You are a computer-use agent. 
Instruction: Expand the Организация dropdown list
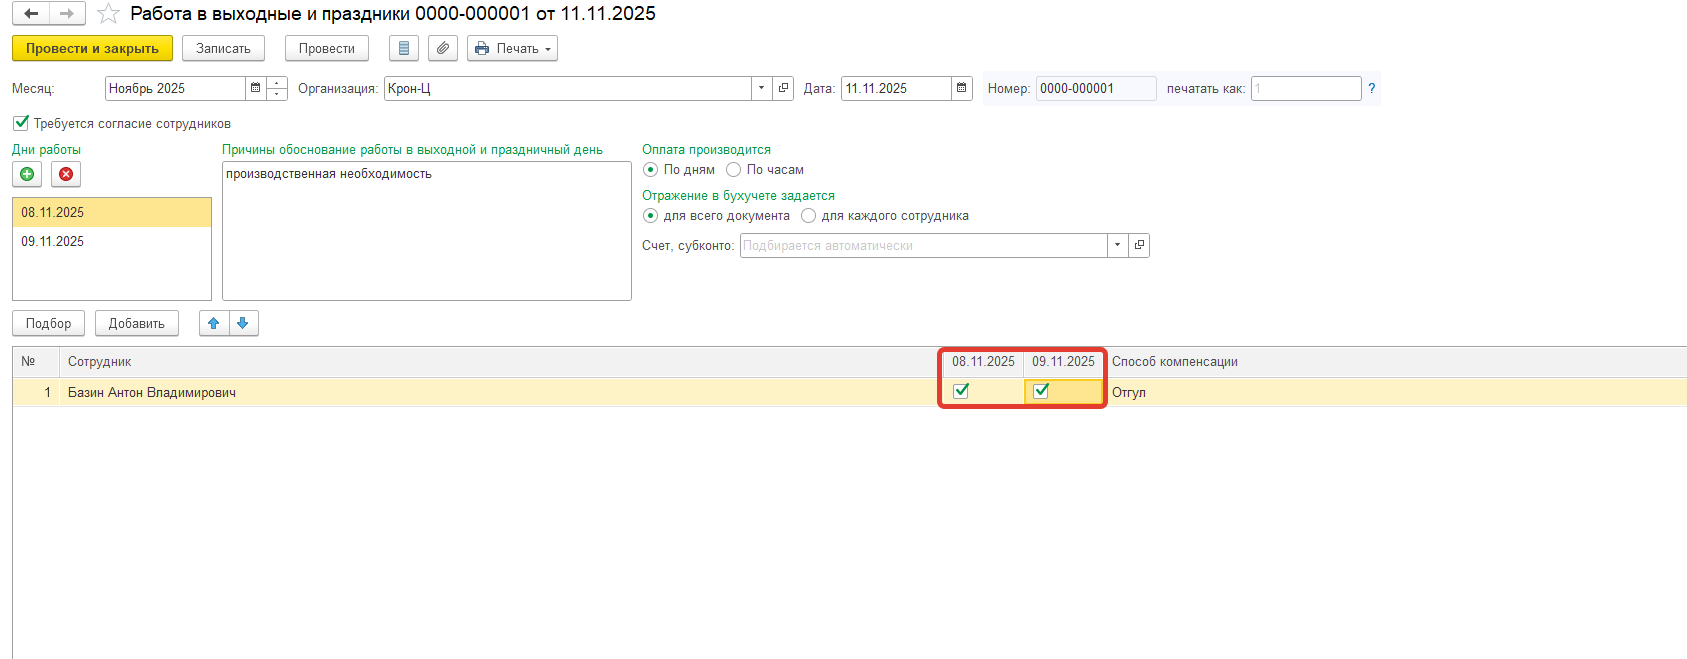tap(761, 88)
